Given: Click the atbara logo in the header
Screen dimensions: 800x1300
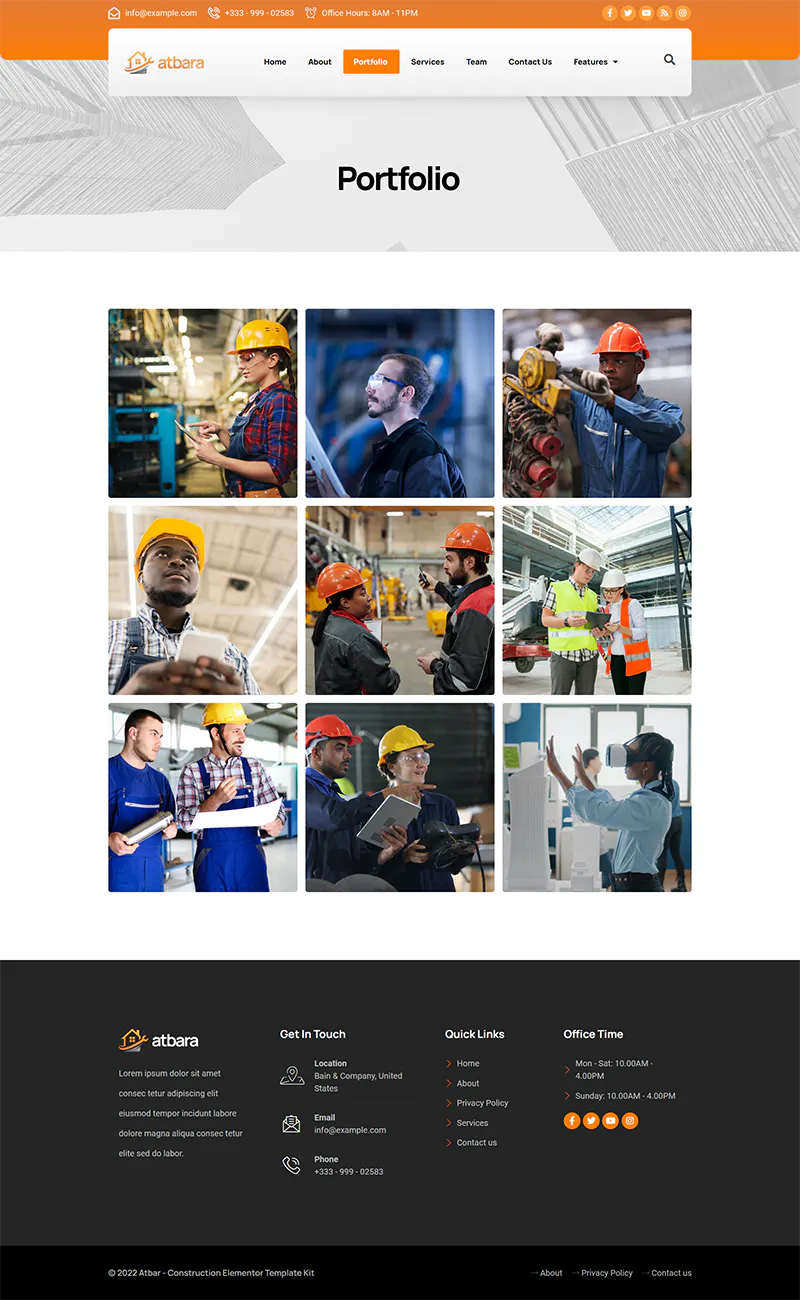Looking at the screenshot, I should click(164, 62).
